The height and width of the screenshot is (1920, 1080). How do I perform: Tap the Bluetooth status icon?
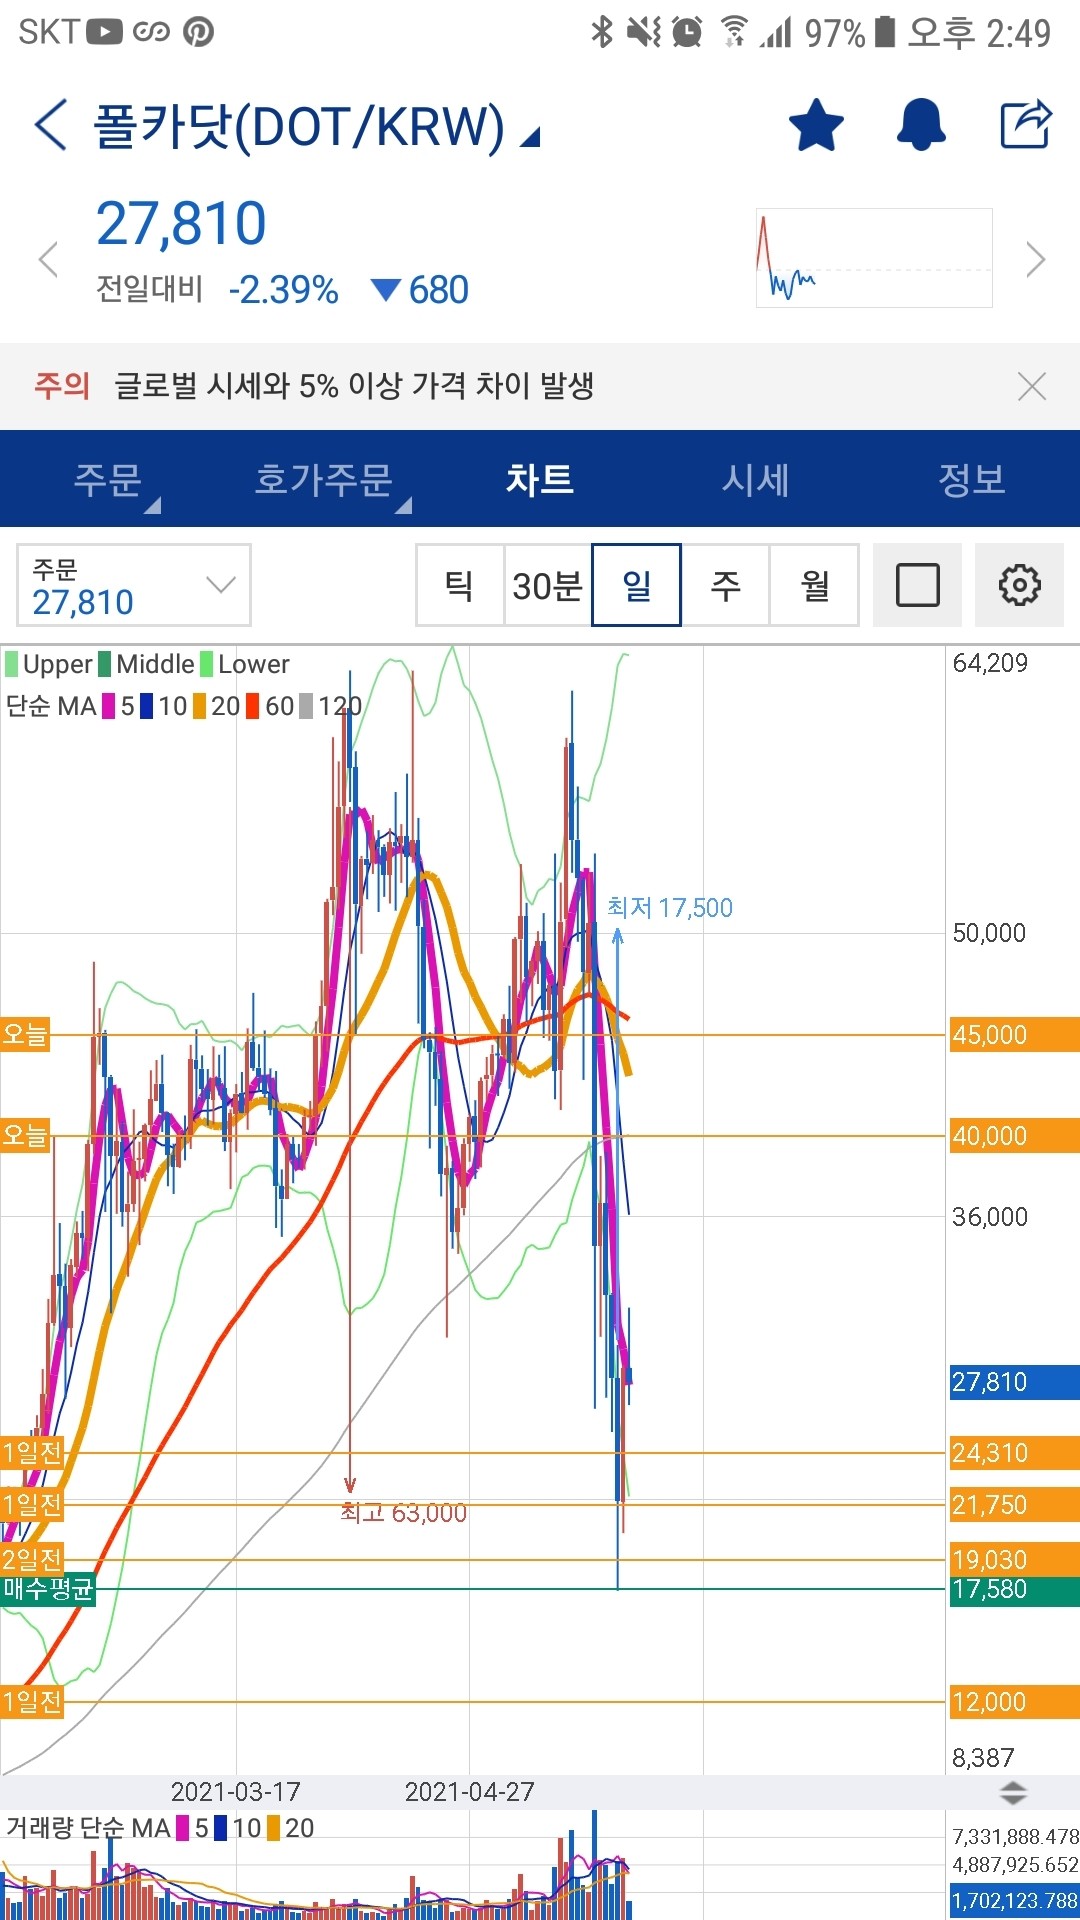(x=601, y=32)
